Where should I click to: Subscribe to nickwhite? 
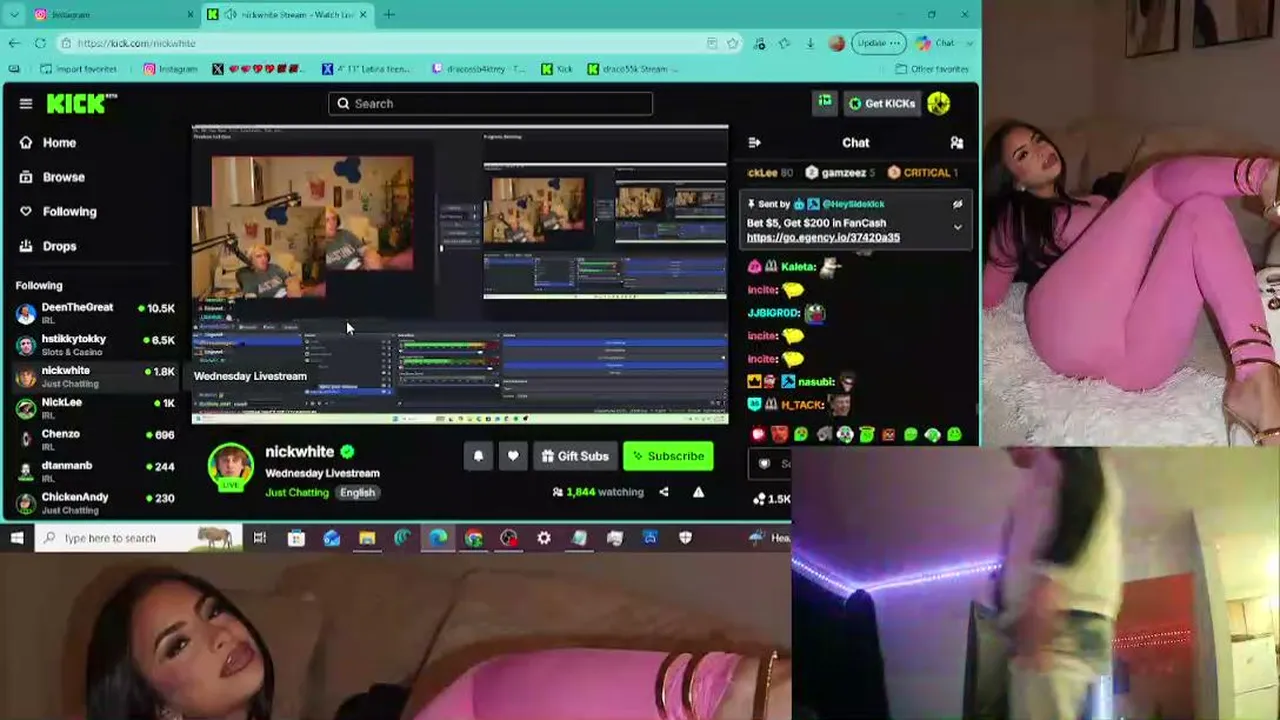click(668, 456)
